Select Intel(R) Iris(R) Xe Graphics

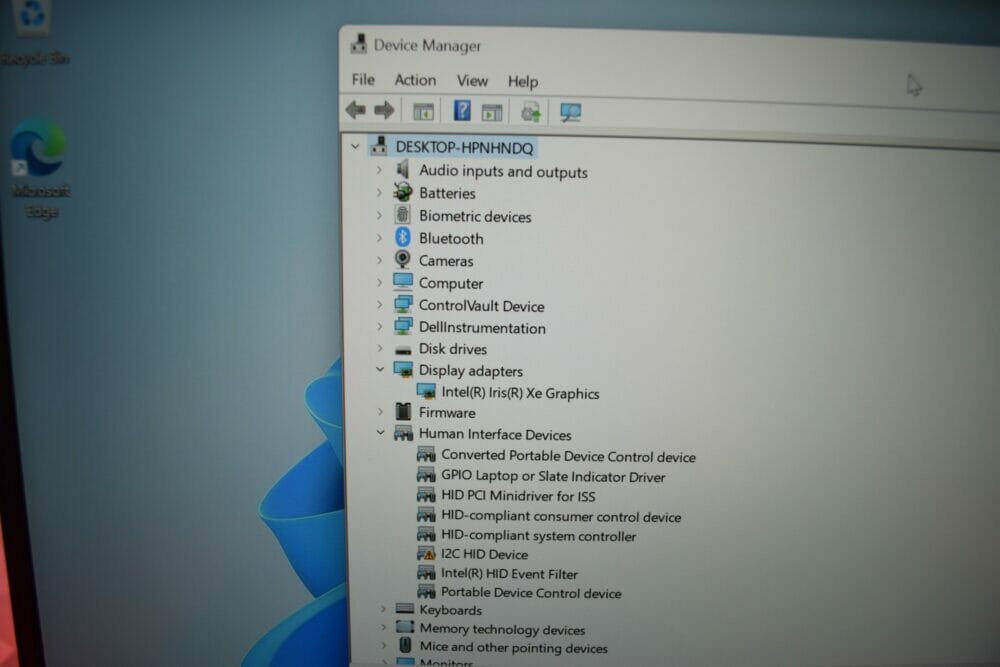[520, 393]
